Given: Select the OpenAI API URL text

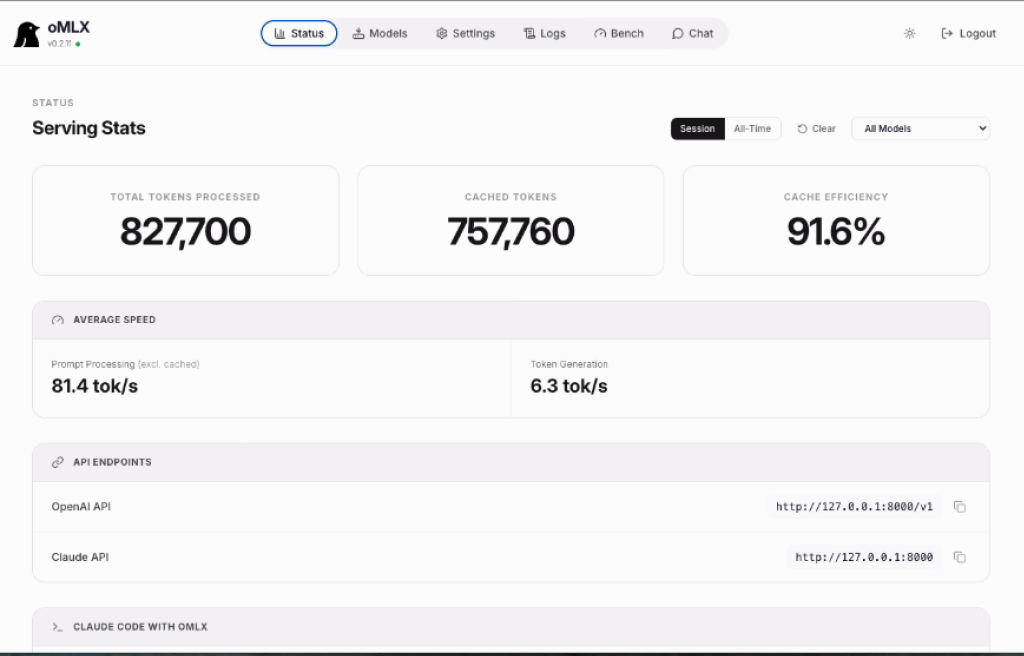Looking at the screenshot, I should click(854, 507).
